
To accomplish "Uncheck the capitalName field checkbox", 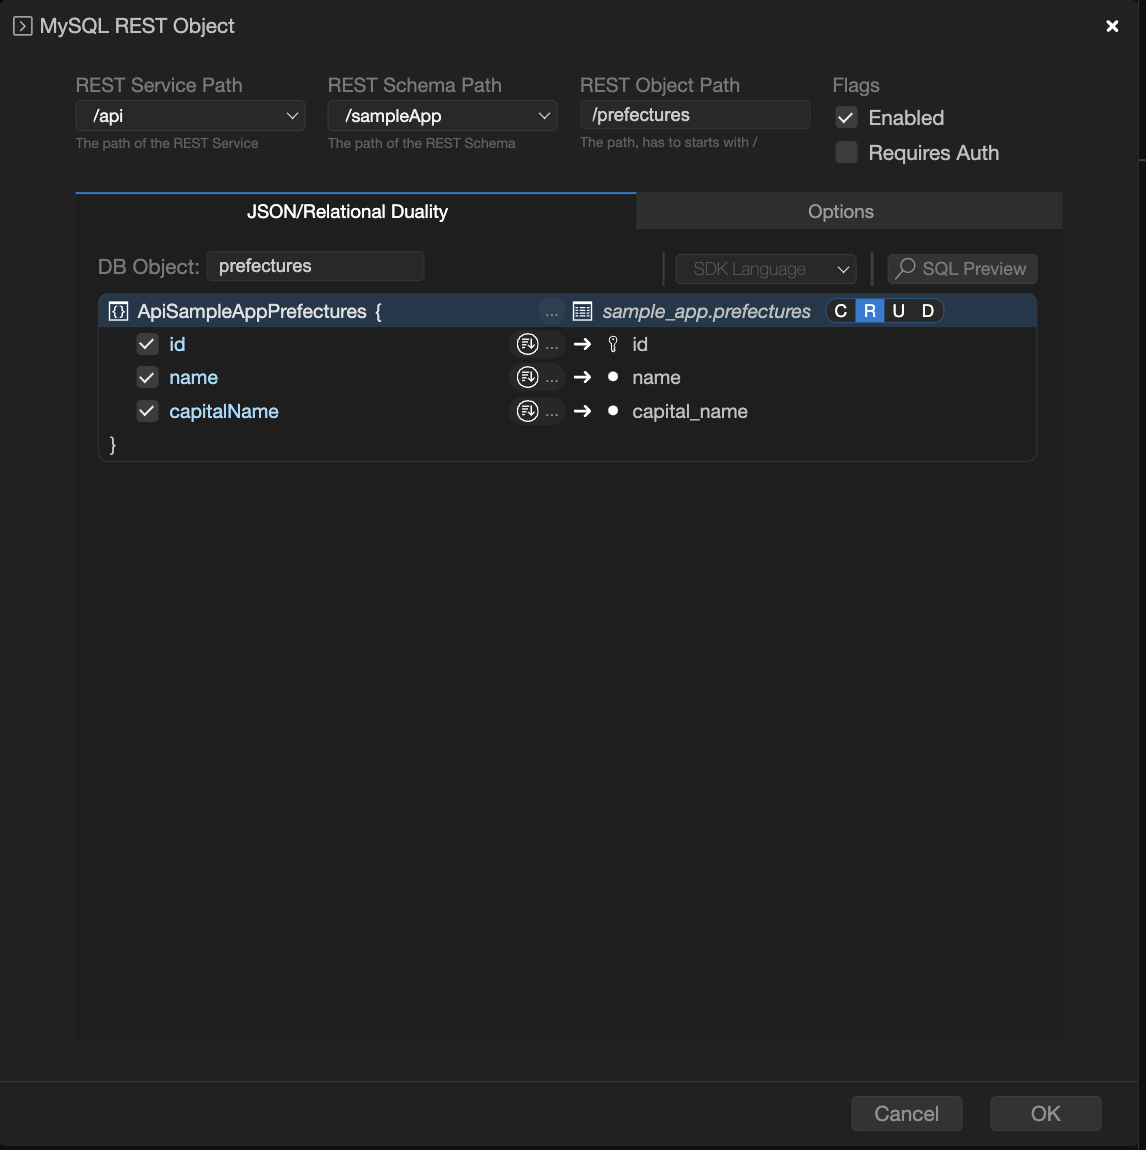I will click(147, 411).
